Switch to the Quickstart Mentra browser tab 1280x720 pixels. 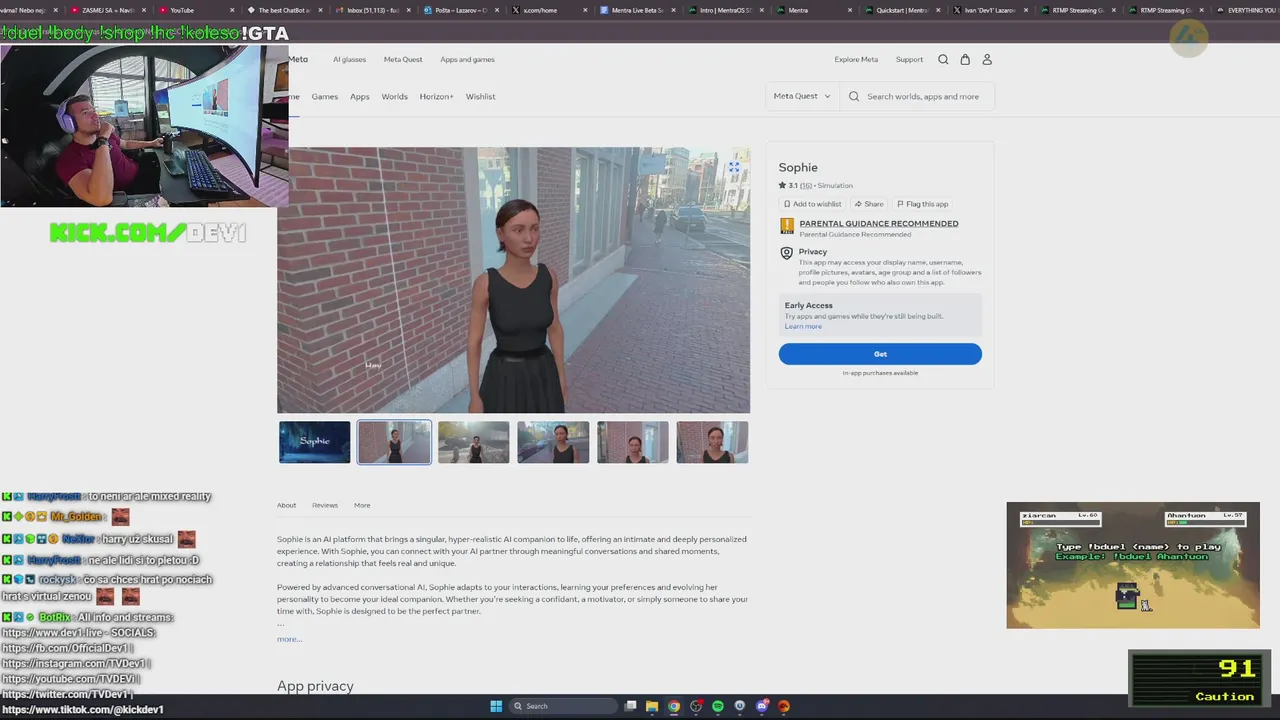pyautogui.click(x=901, y=10)
